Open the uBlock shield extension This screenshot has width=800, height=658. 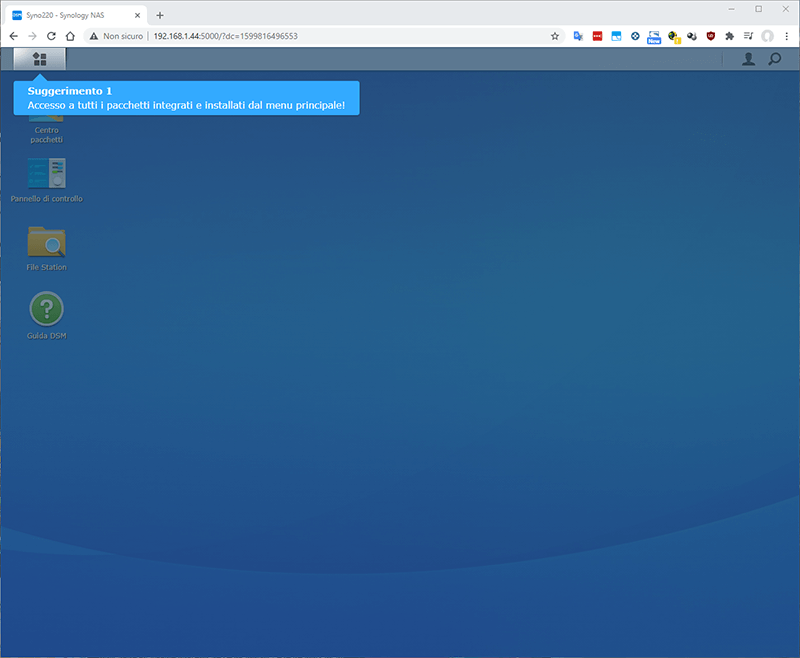pyautogui.click(x=711, y=36)
